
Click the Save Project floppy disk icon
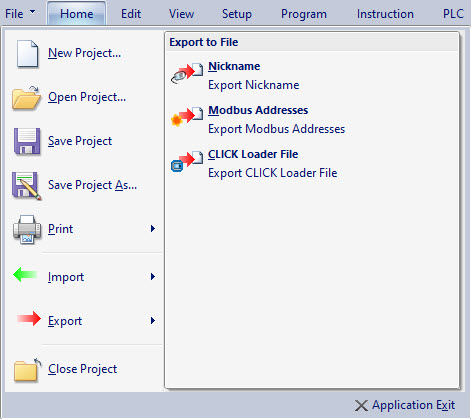point(27,141)
